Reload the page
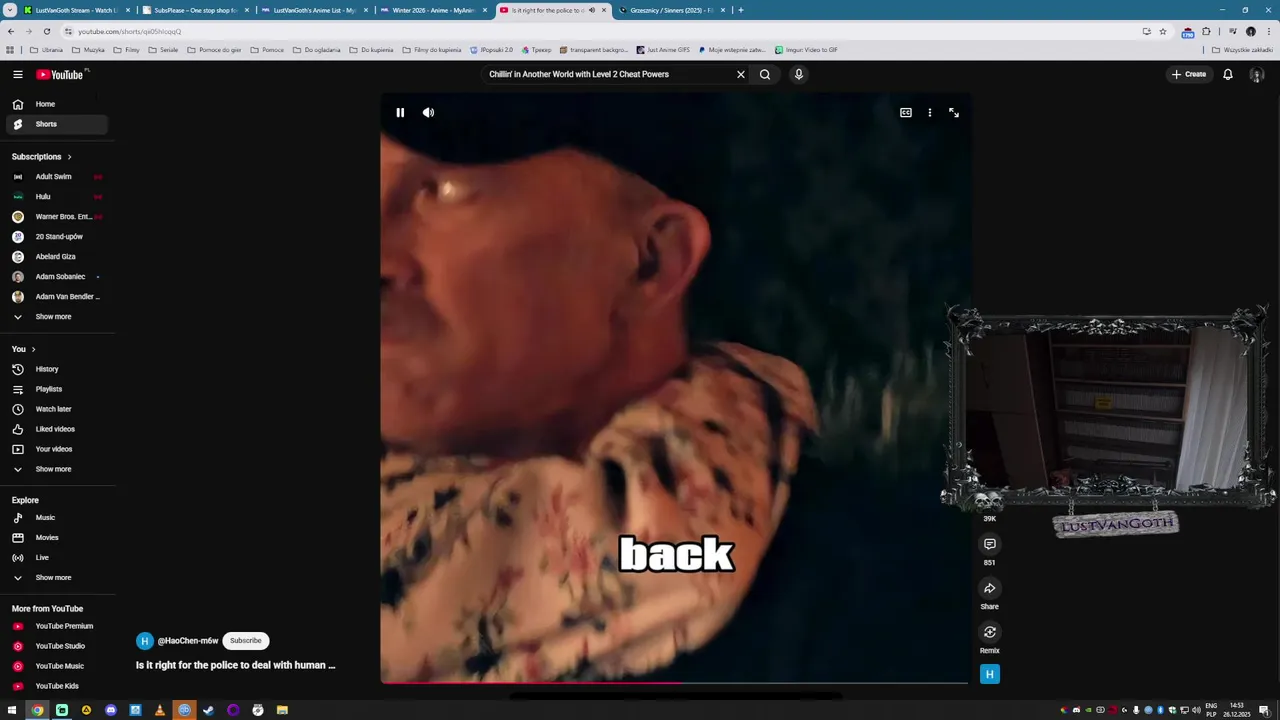1280x720 pixels. pos(46,31)
